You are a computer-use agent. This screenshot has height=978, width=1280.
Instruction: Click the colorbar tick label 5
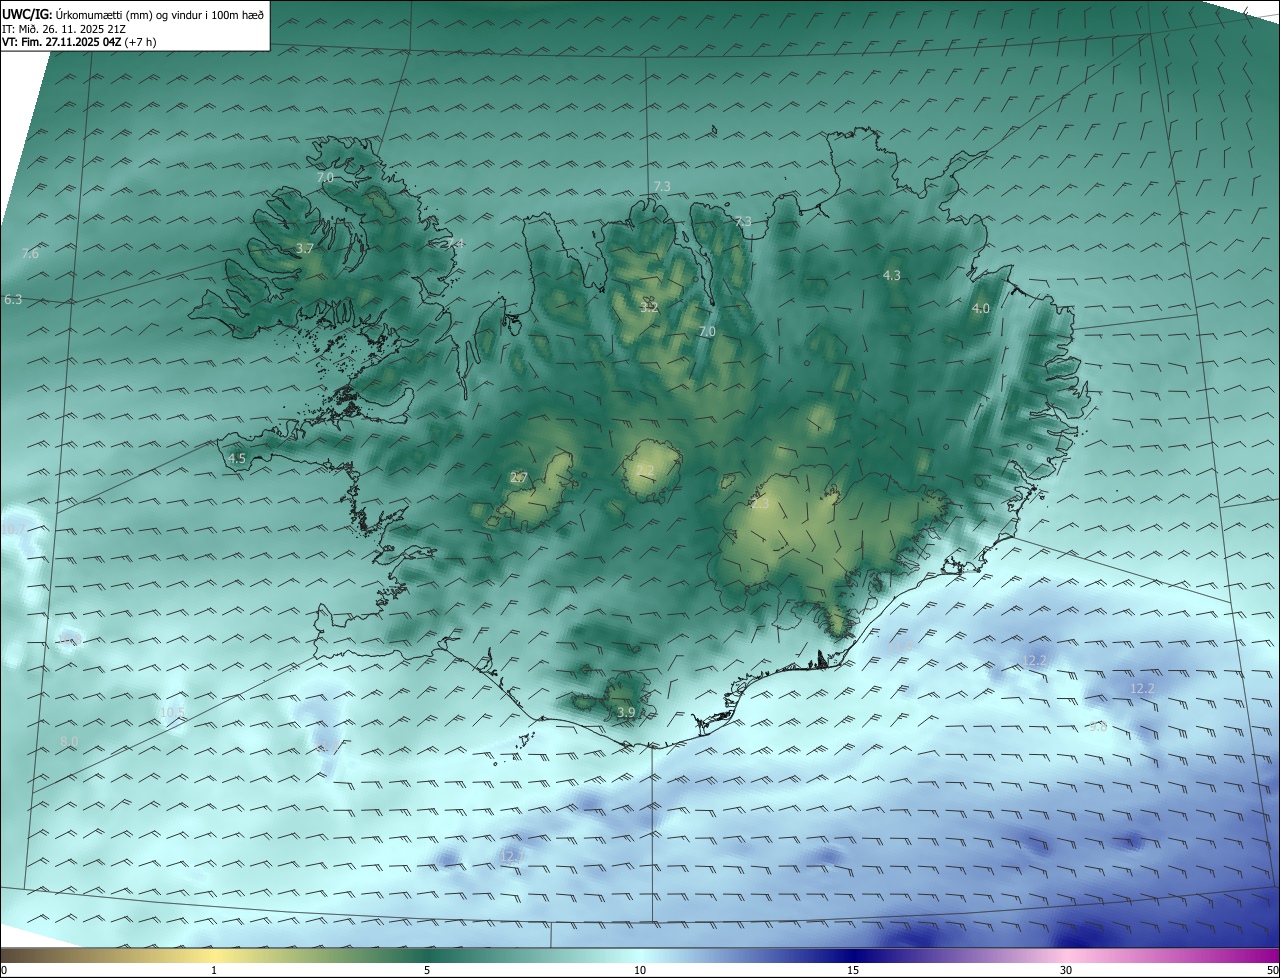point(427,970)
